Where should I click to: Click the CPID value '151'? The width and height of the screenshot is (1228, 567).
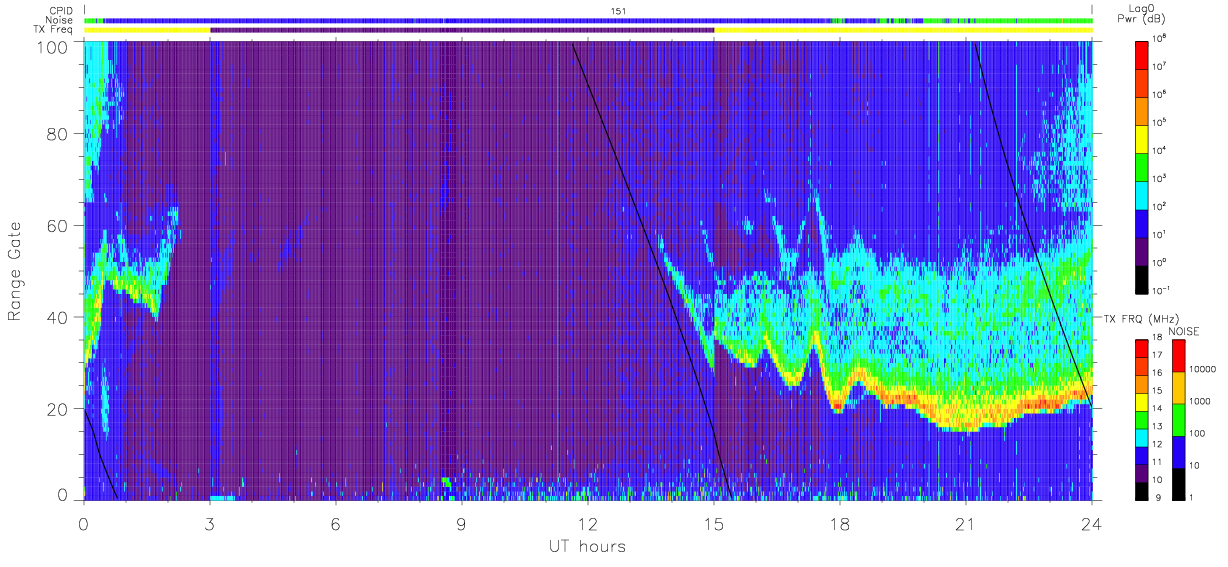click(618, 10)
